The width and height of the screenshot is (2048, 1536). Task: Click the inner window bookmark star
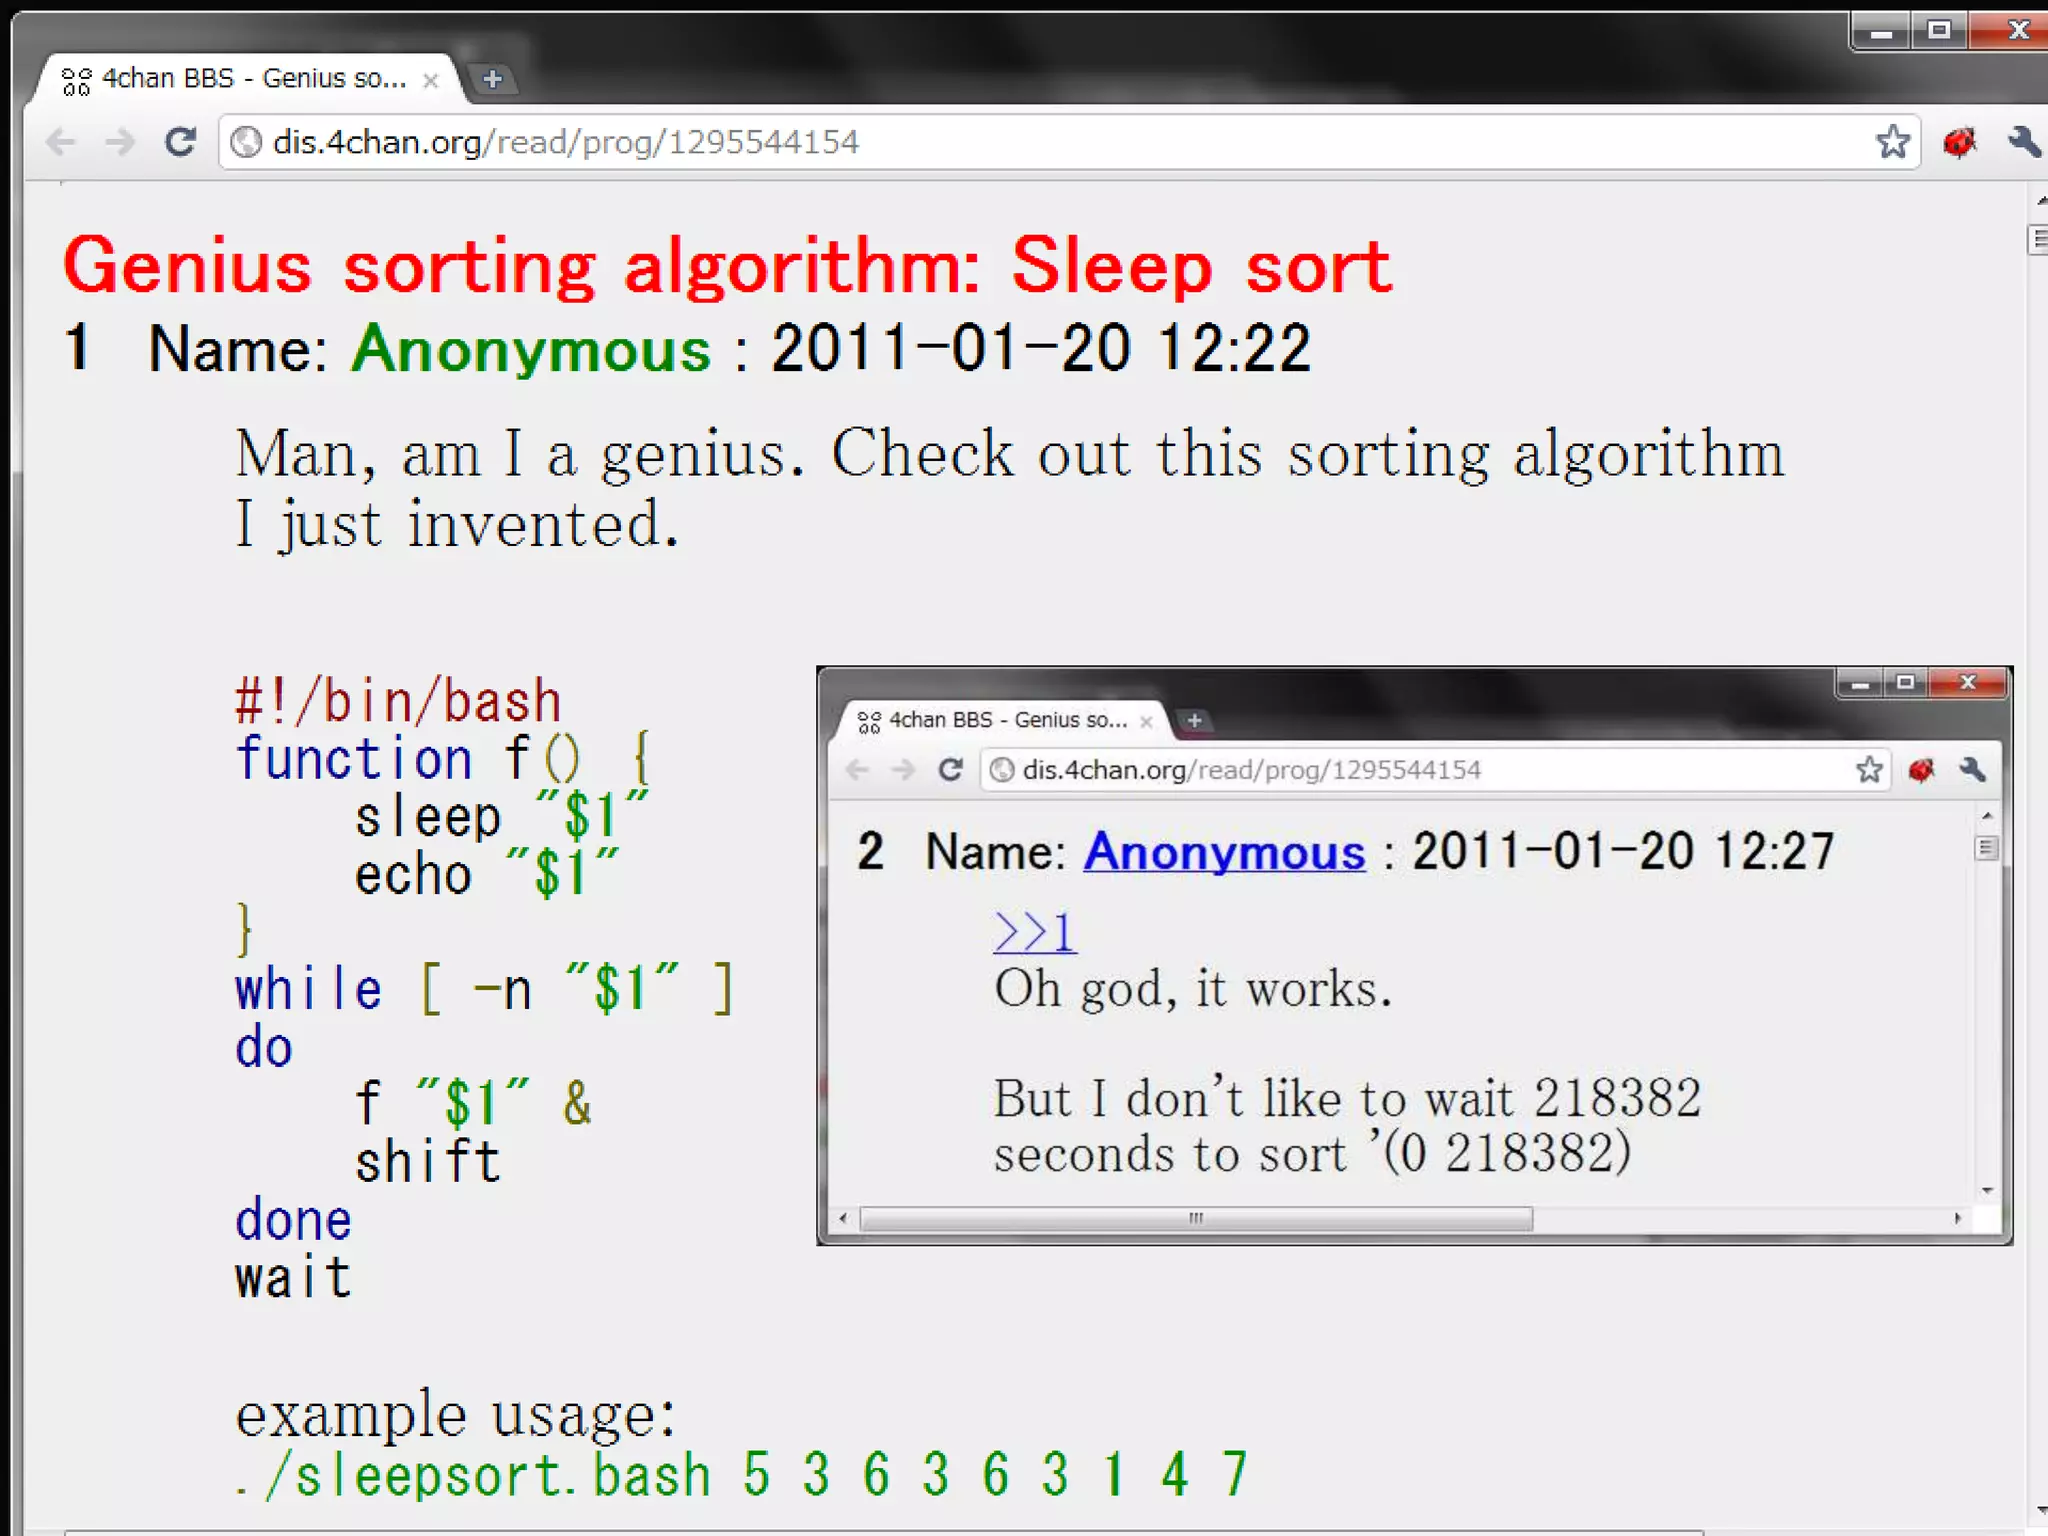click(1869, 769)
